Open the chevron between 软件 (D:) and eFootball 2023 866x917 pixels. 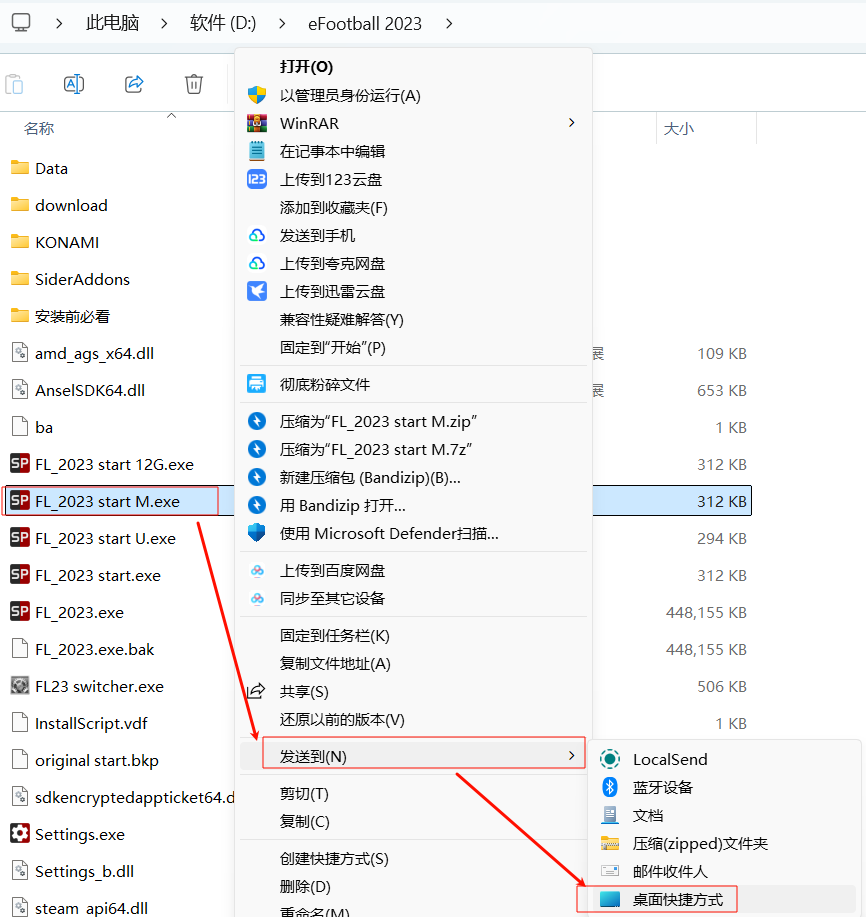point(282,24)
